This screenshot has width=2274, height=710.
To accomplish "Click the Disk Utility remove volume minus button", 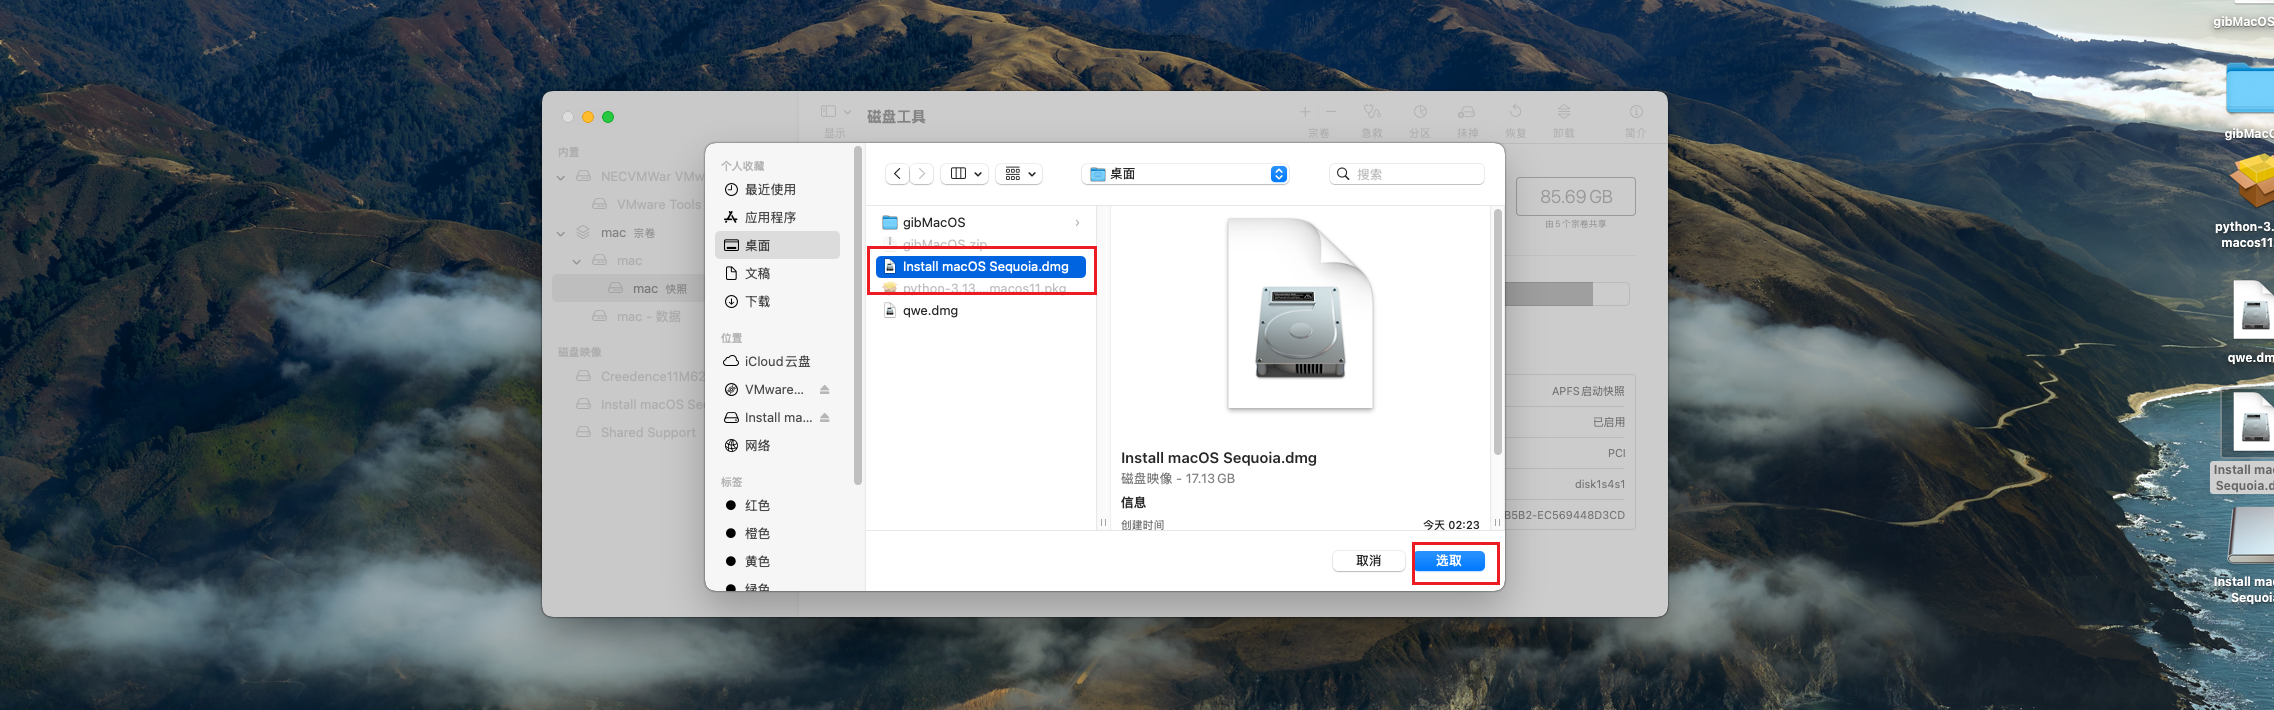I will pyautogui.click(x=1331, y=112).
